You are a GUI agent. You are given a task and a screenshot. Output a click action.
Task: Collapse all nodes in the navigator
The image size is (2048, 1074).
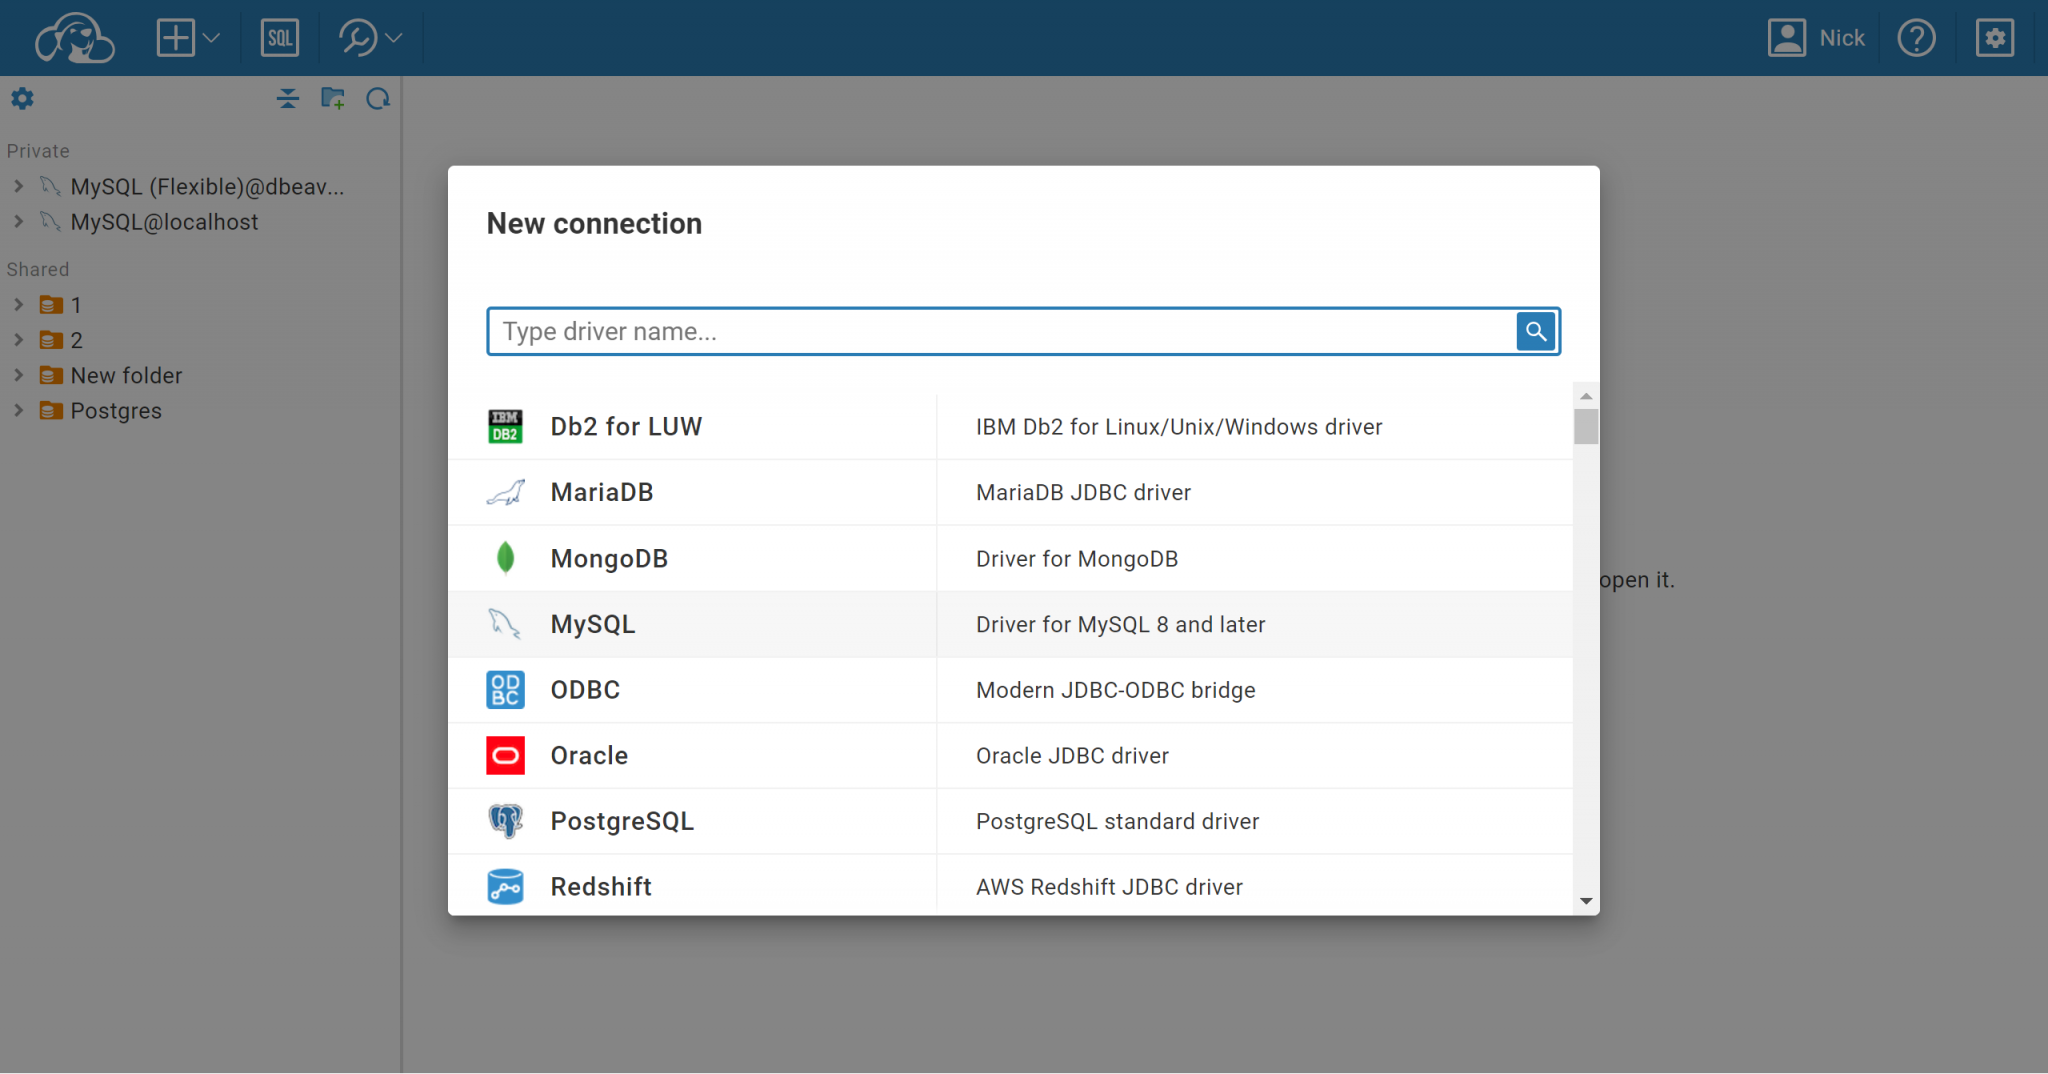(x=287, y=98)
